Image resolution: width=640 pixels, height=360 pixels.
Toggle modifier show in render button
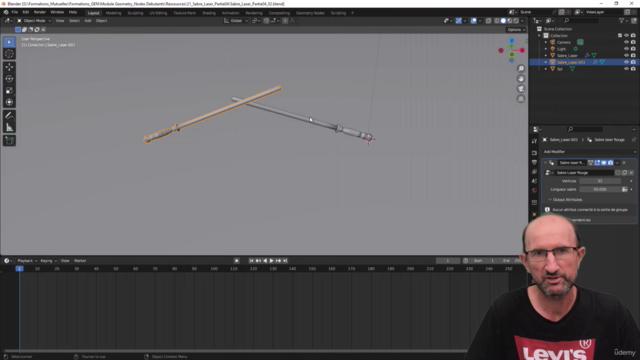(x=611, y=163)
